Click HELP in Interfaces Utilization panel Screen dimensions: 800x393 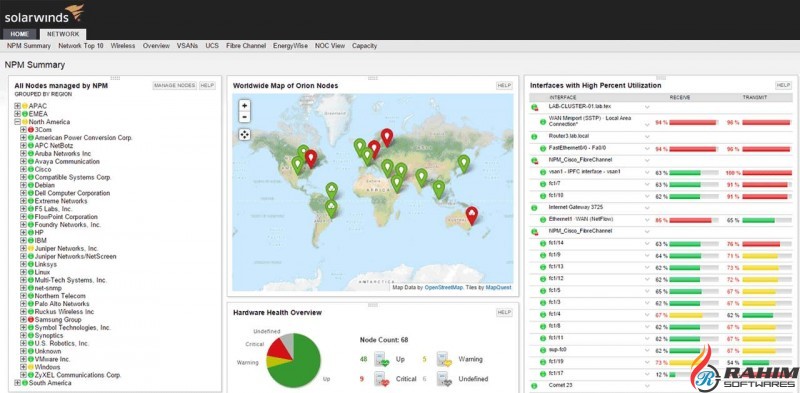point(783,86)
